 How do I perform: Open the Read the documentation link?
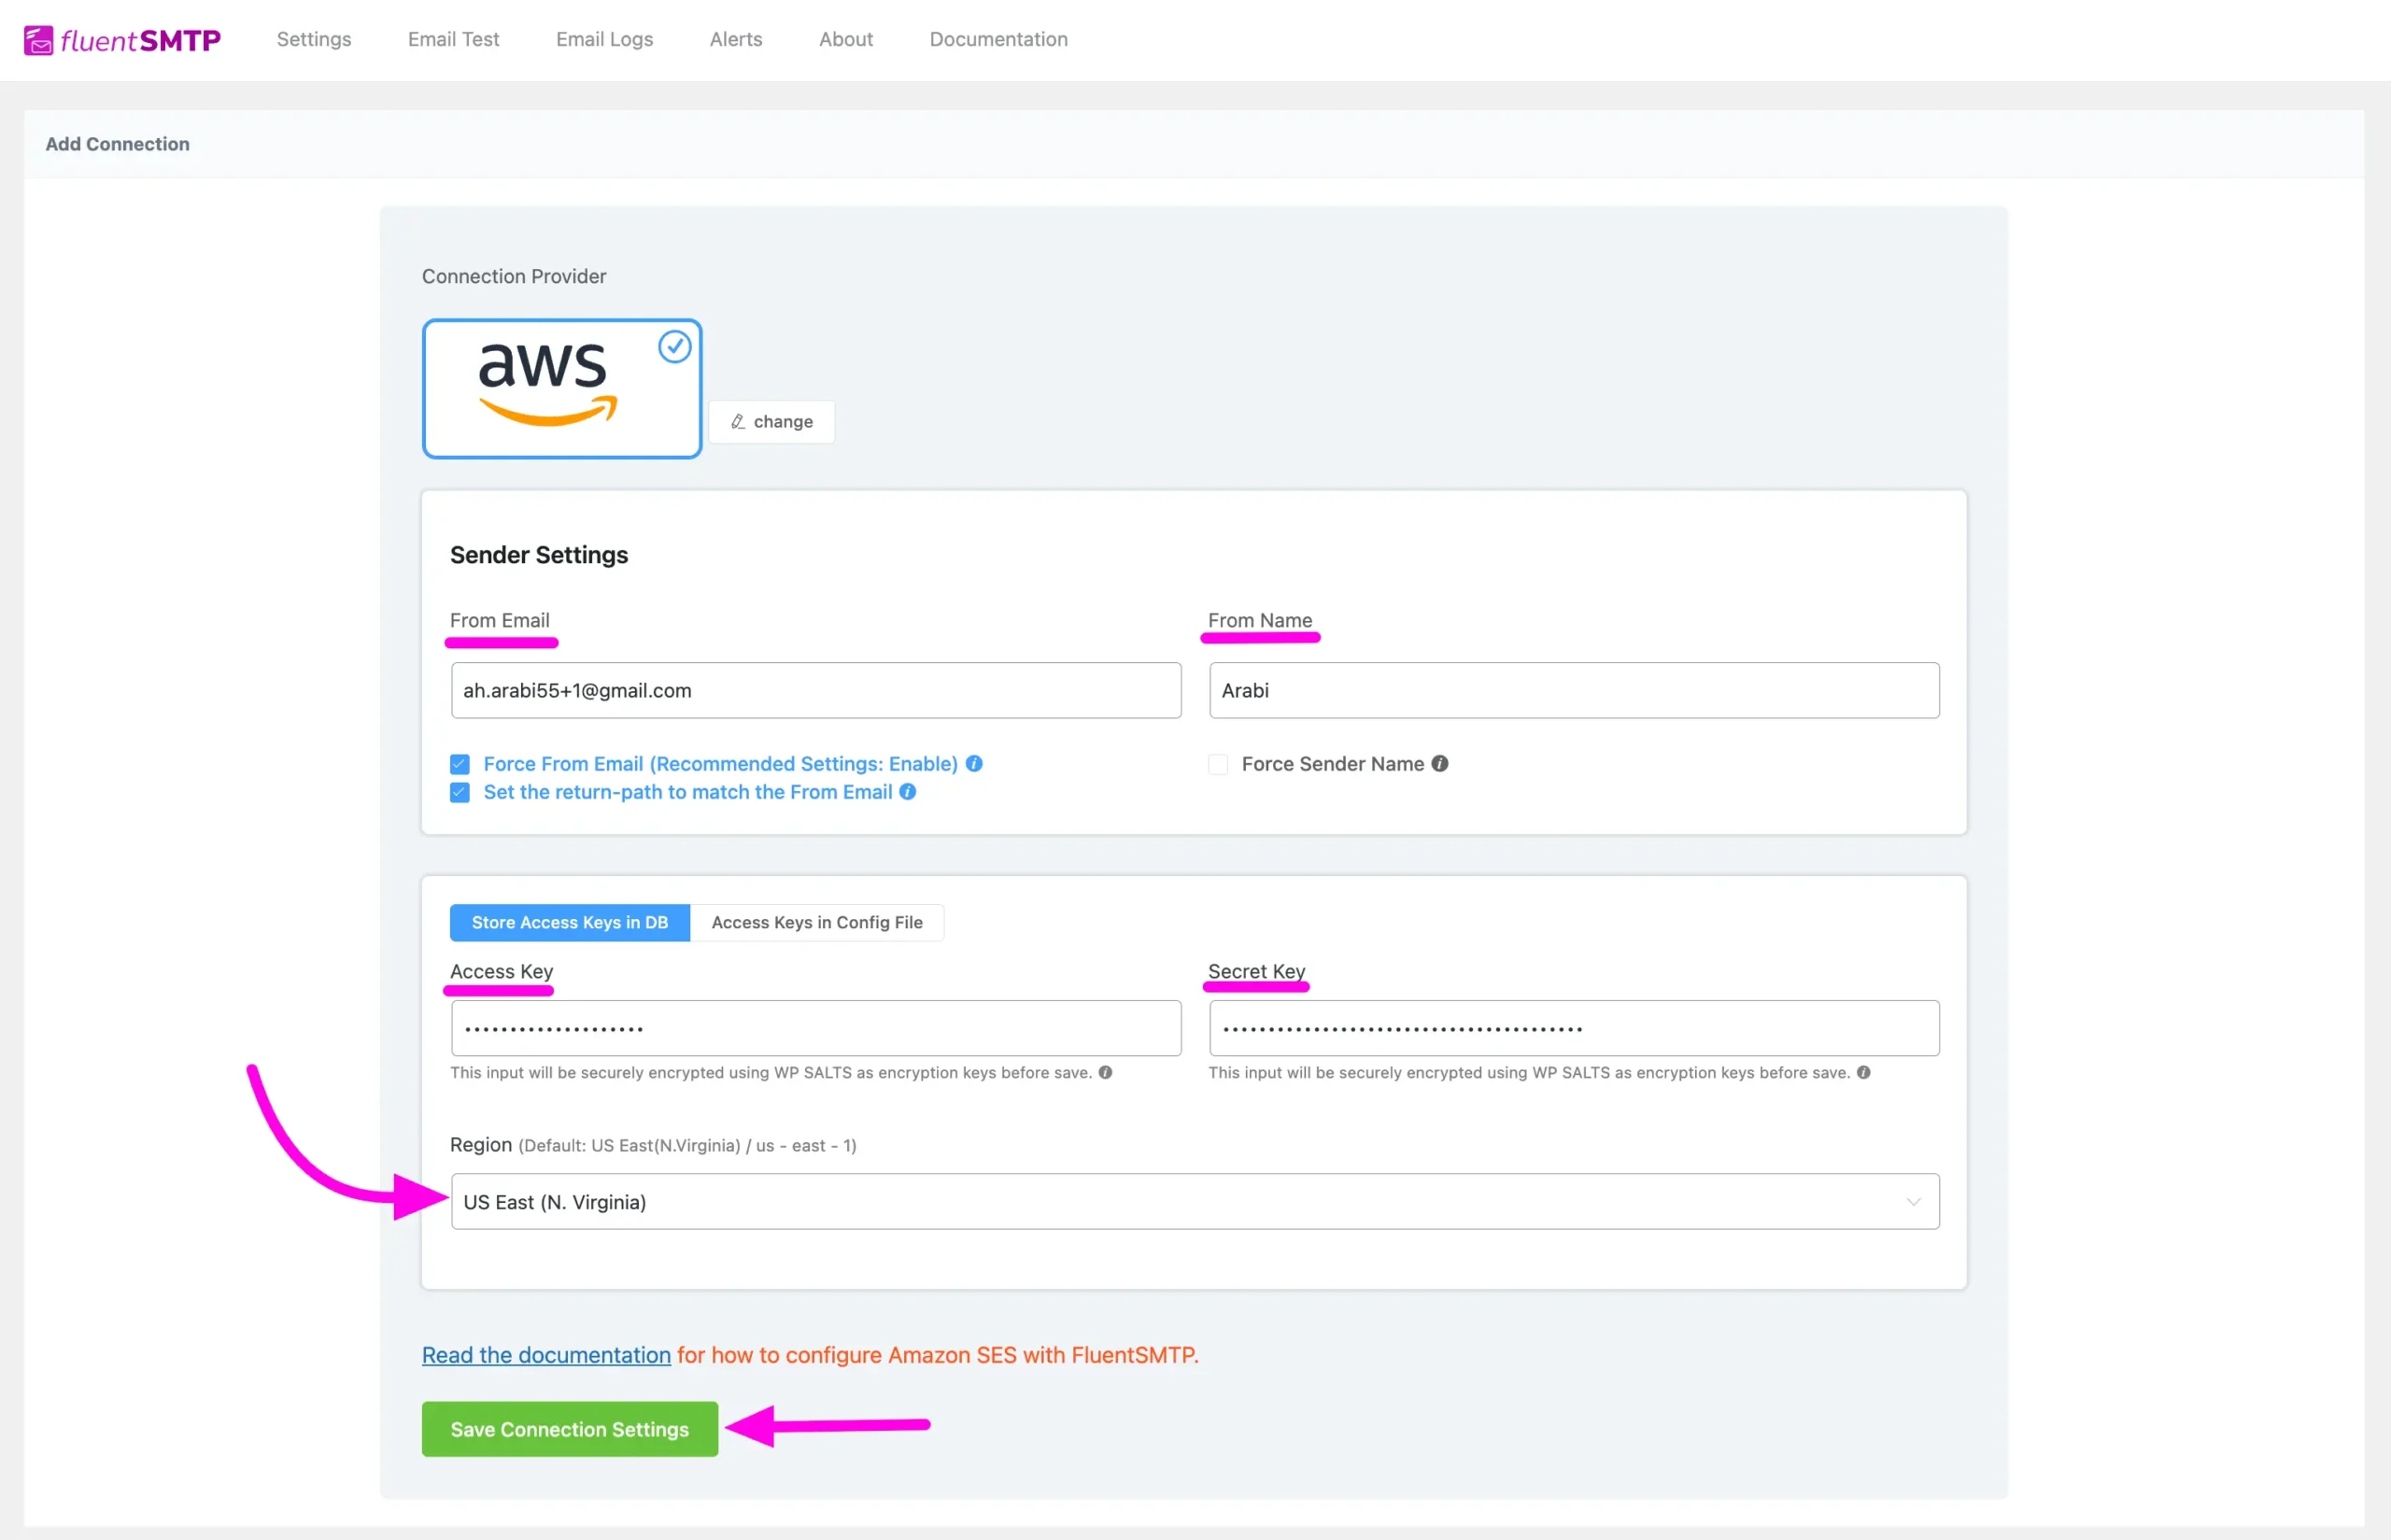(x=546, y=1356)
